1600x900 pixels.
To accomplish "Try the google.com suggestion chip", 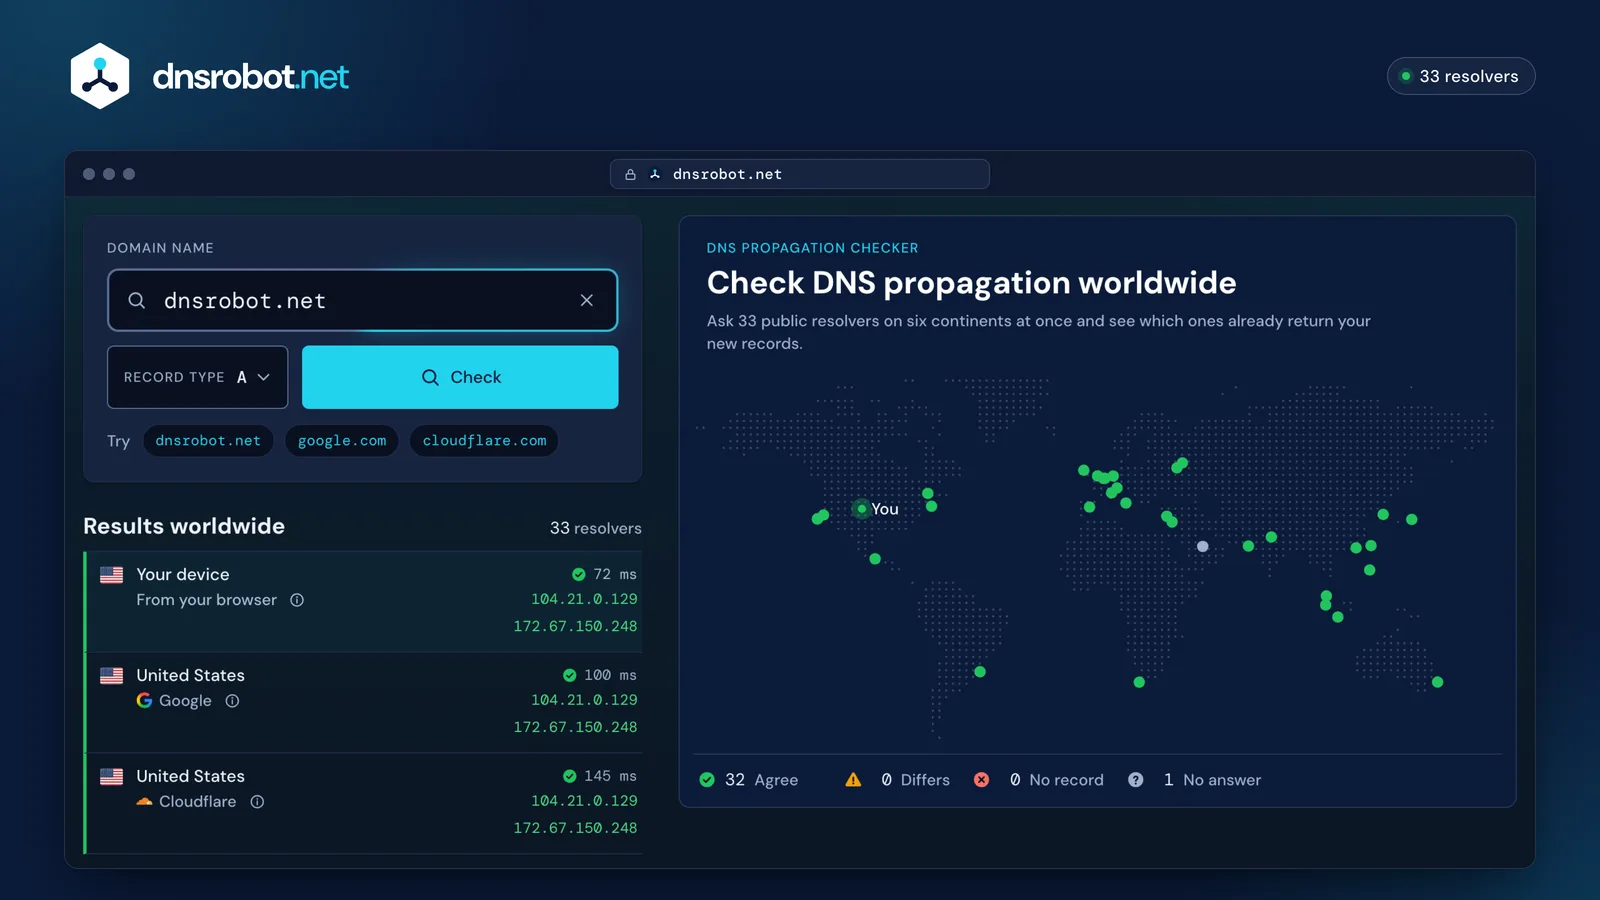I will point(342,441).
